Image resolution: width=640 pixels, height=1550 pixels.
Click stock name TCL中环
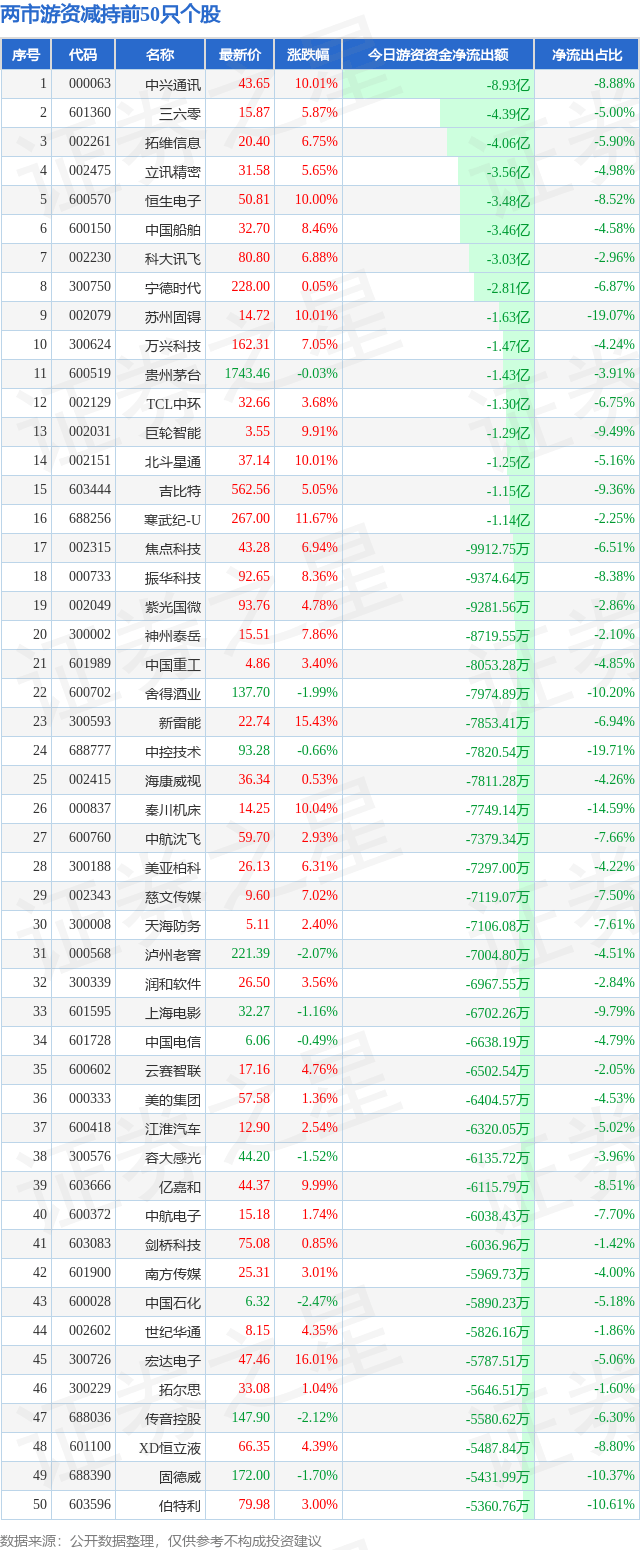point(174,403)
